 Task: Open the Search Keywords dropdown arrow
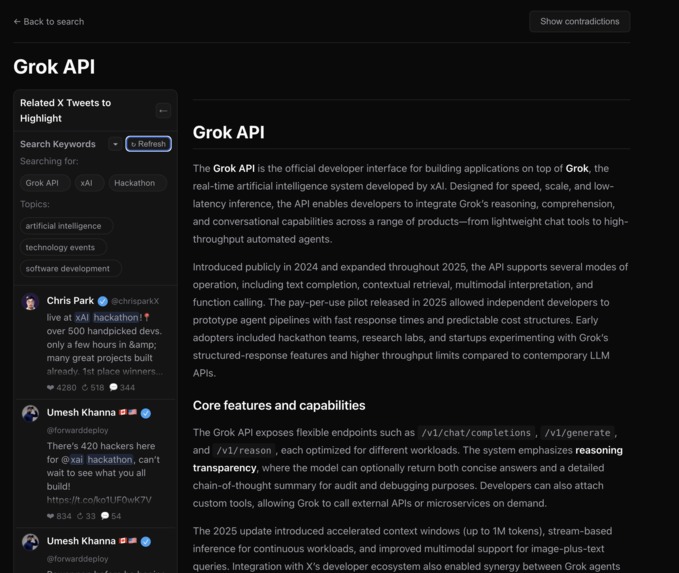[115, 144]
